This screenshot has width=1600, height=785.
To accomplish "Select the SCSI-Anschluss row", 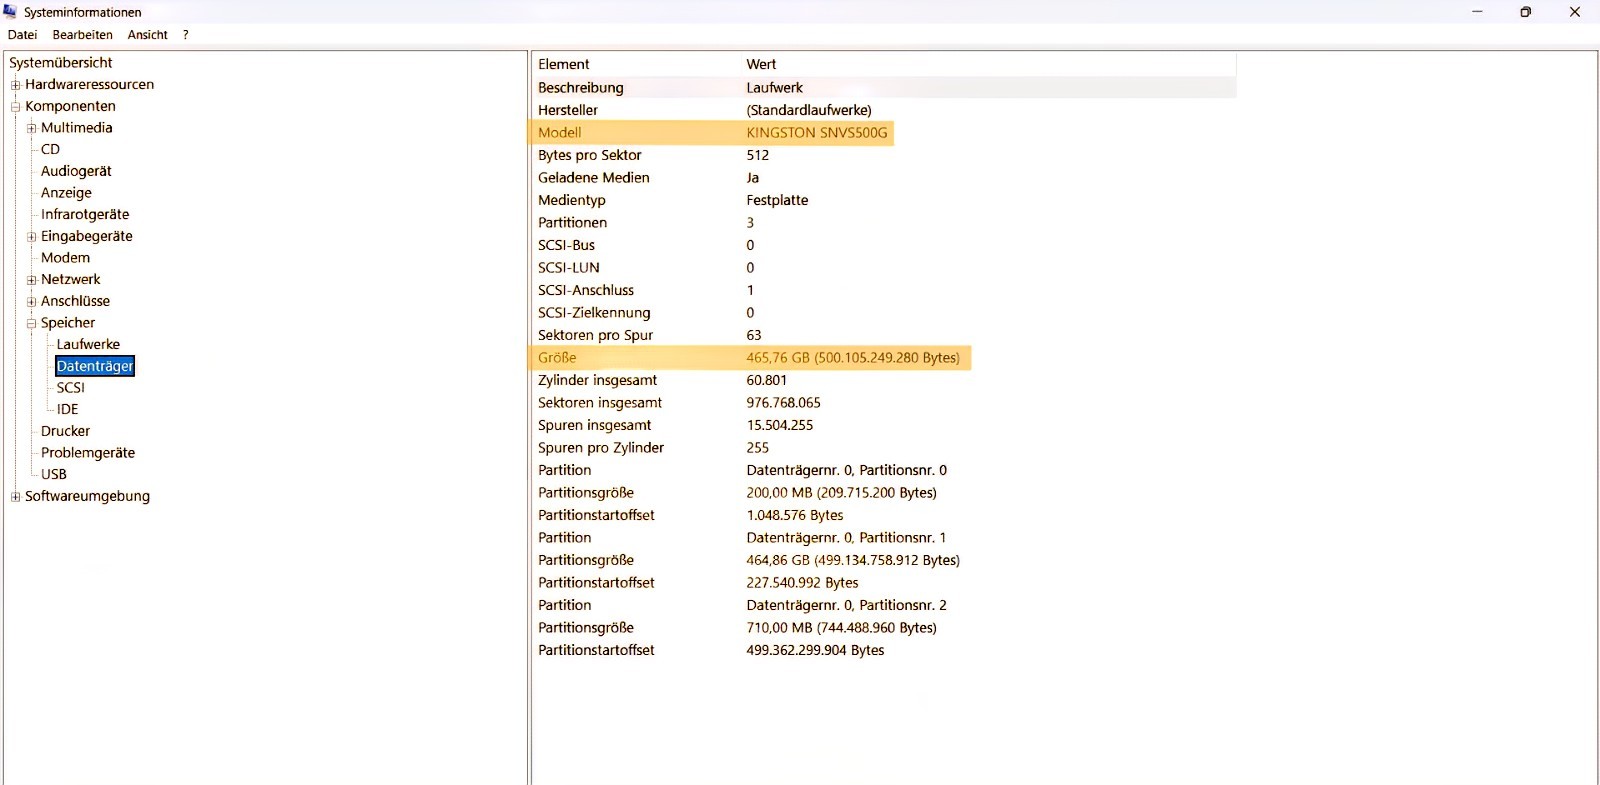I will pos(884,290).
